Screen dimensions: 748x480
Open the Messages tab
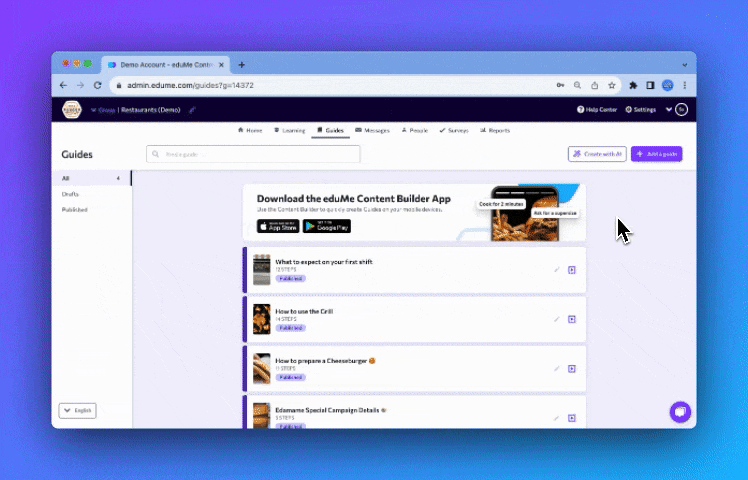(373, 130)
